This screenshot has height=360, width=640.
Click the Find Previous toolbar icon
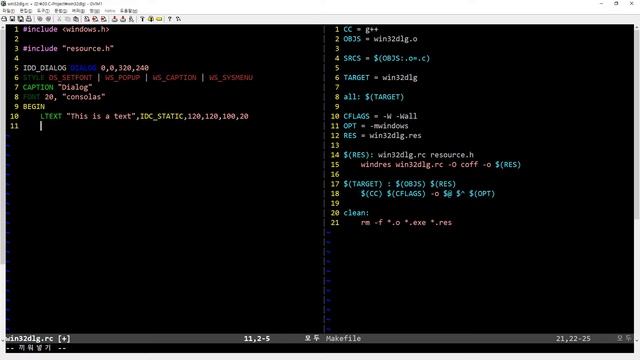tap(103, 19)
